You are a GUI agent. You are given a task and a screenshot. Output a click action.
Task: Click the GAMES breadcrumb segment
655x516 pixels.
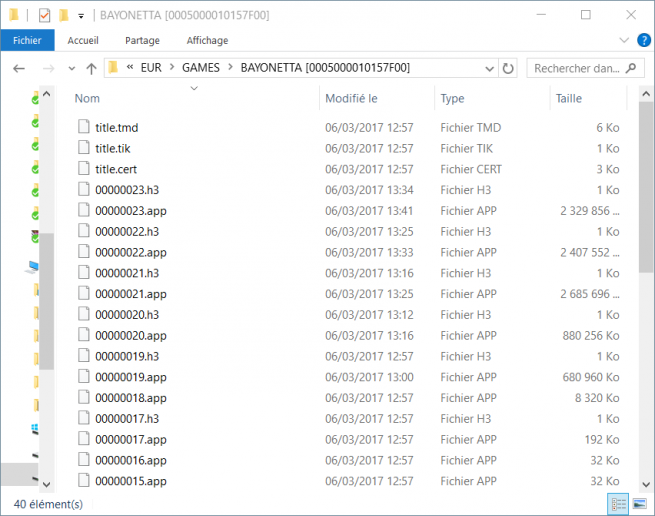(201, 68)
